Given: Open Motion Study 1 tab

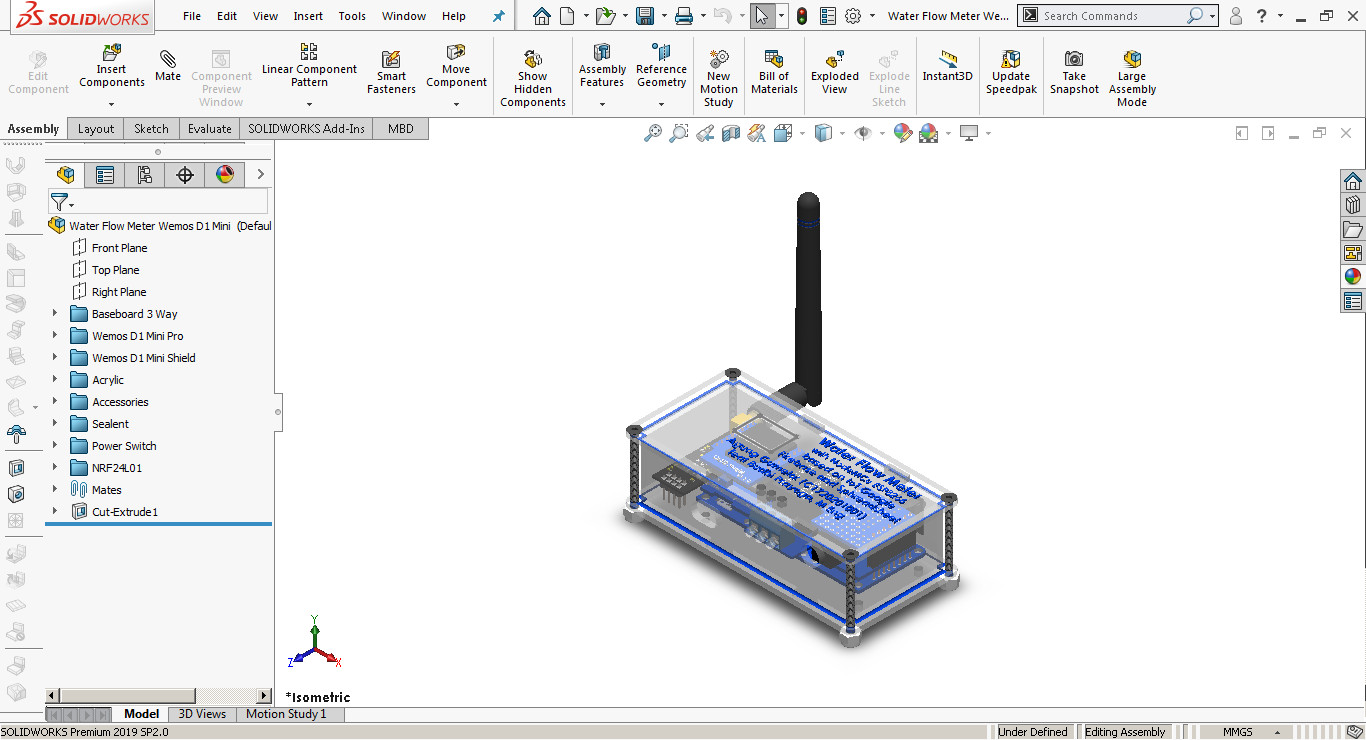Looking at the screenshot, I should click(286, 714).
